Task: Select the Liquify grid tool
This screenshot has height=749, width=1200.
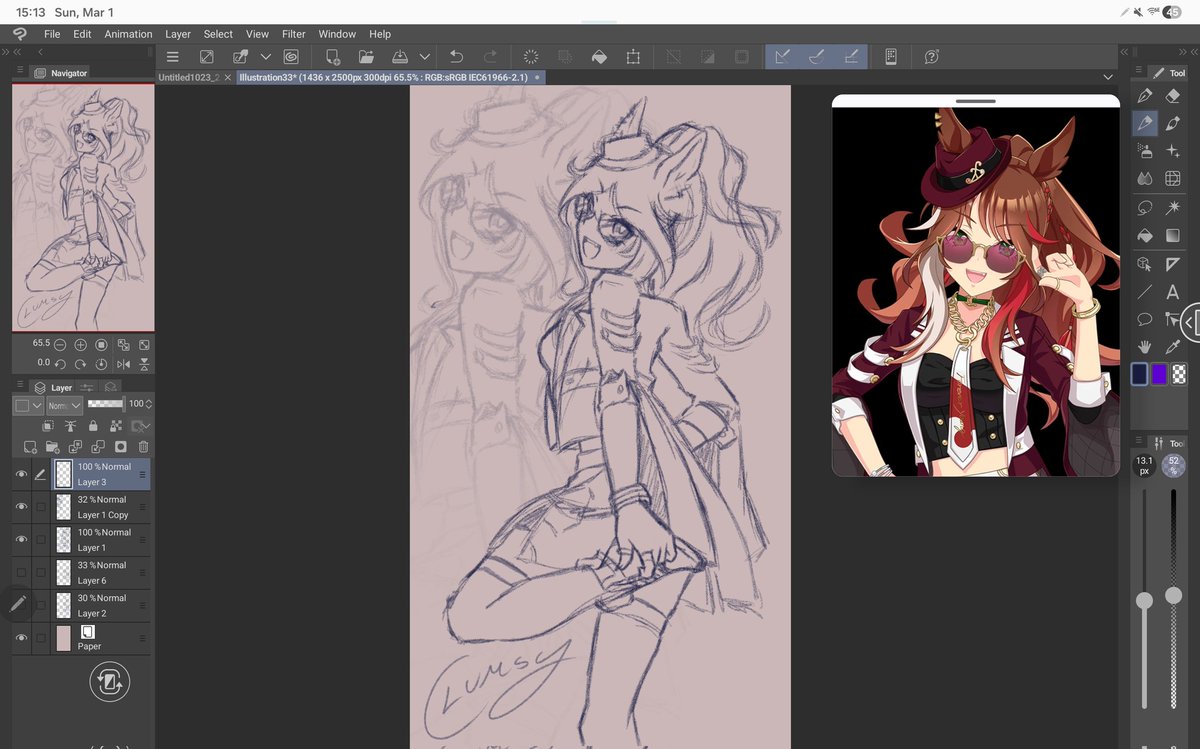Action: tap(1173, 180)
